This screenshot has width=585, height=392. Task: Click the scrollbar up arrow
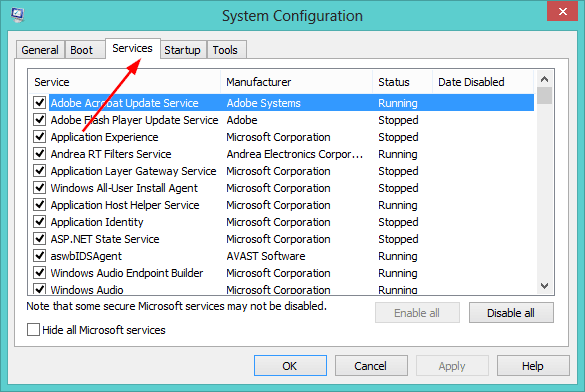[x=544, y=79]
